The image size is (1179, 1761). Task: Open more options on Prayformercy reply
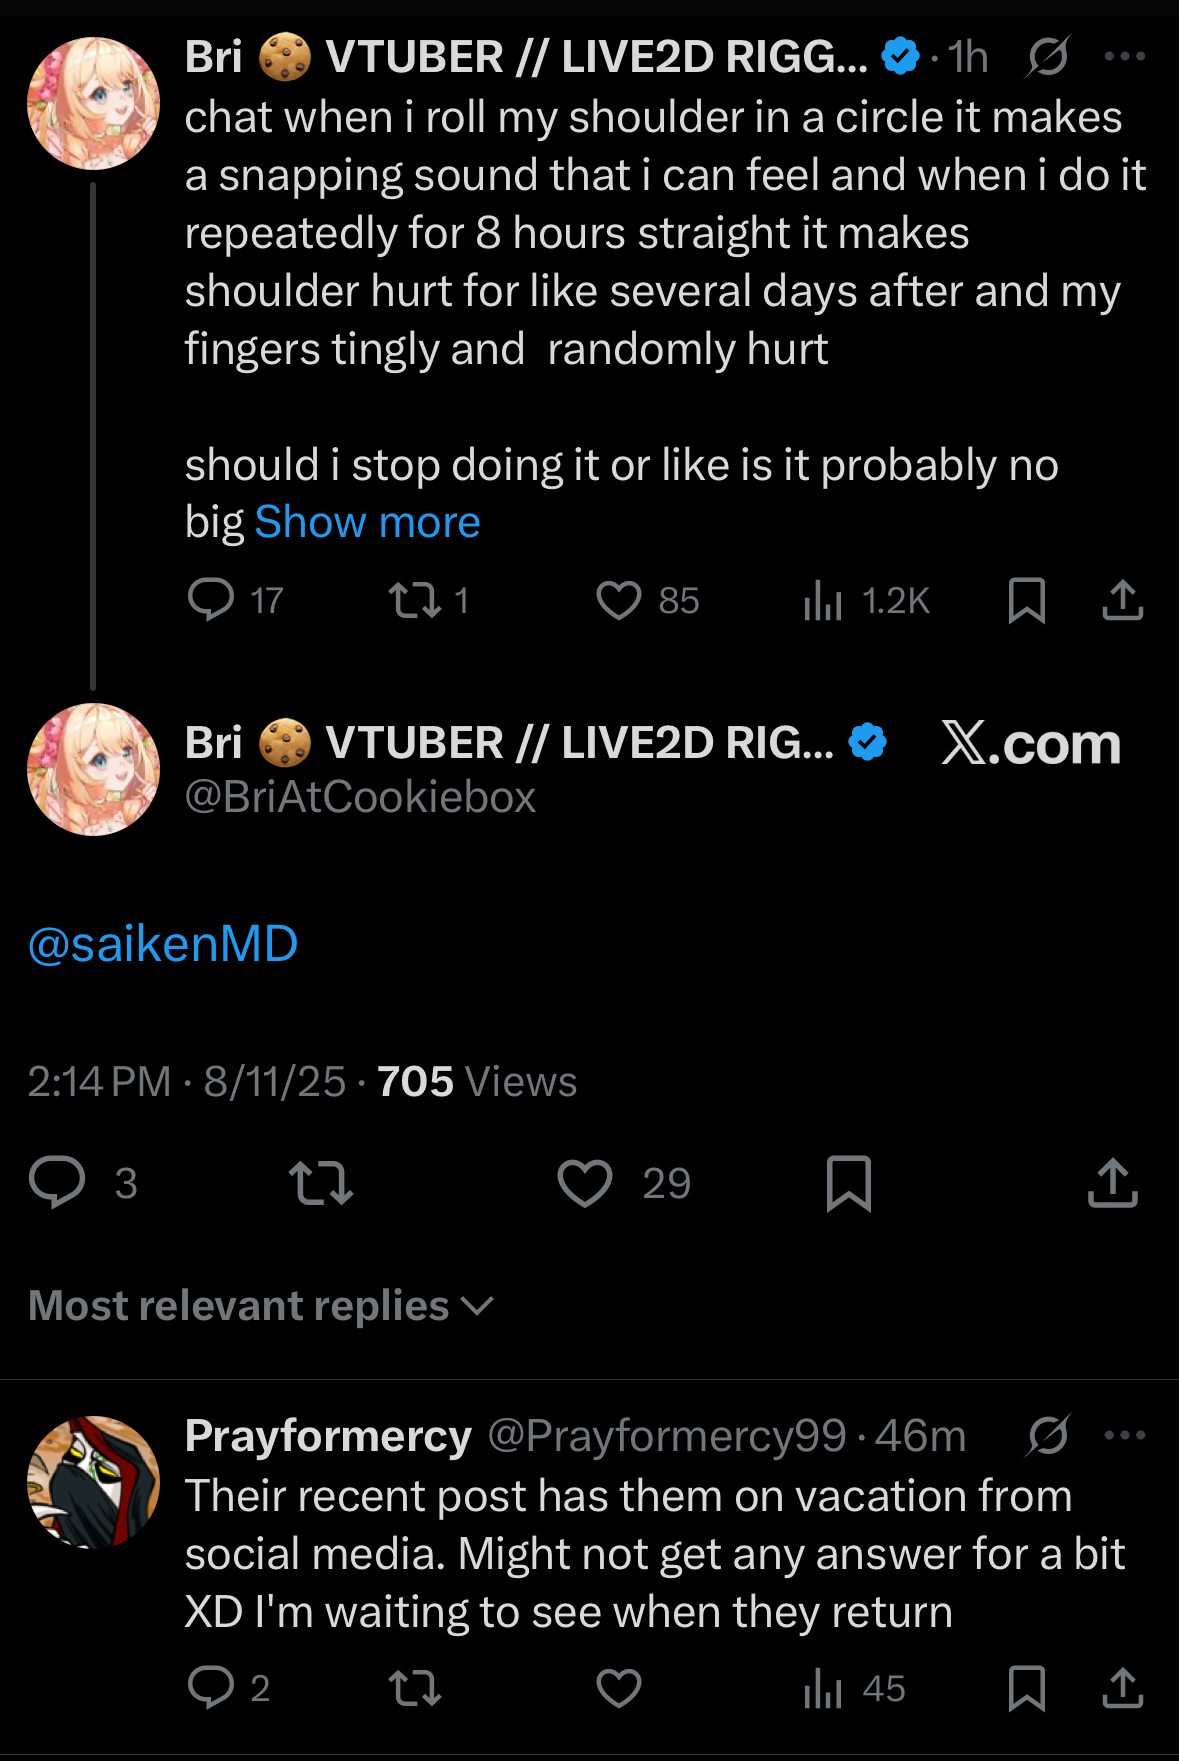[x=1124, y=1436]
